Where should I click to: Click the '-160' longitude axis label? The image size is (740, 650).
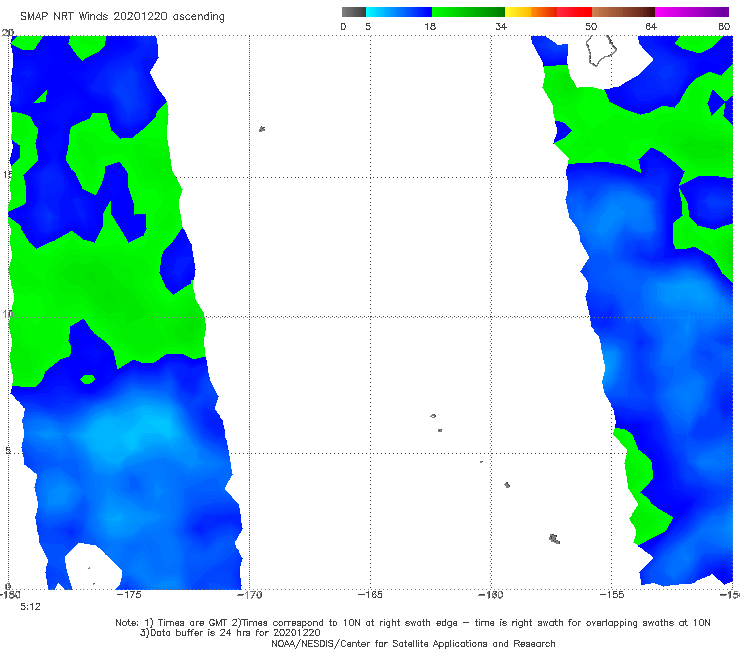coord(491,595)
